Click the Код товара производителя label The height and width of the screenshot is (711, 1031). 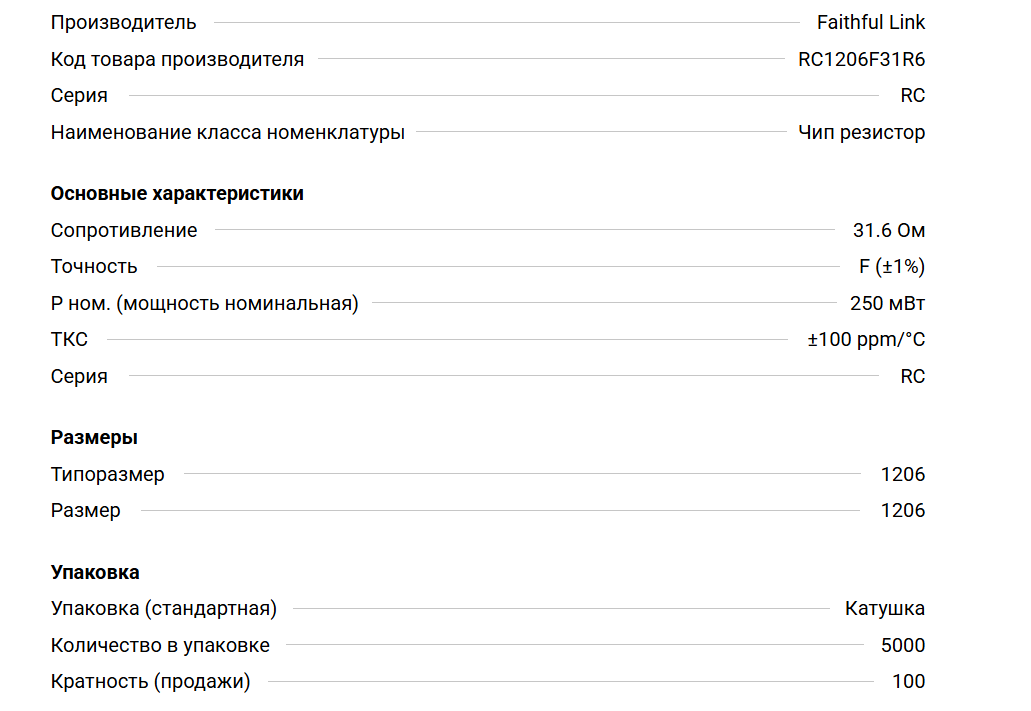coord(177,59)
